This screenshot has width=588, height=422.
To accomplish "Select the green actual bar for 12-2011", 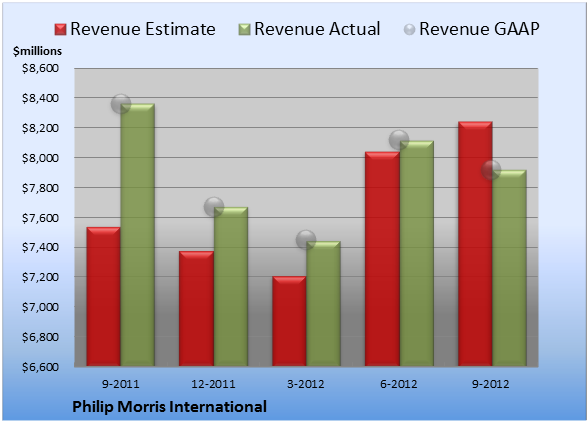I will click(230, 287).
